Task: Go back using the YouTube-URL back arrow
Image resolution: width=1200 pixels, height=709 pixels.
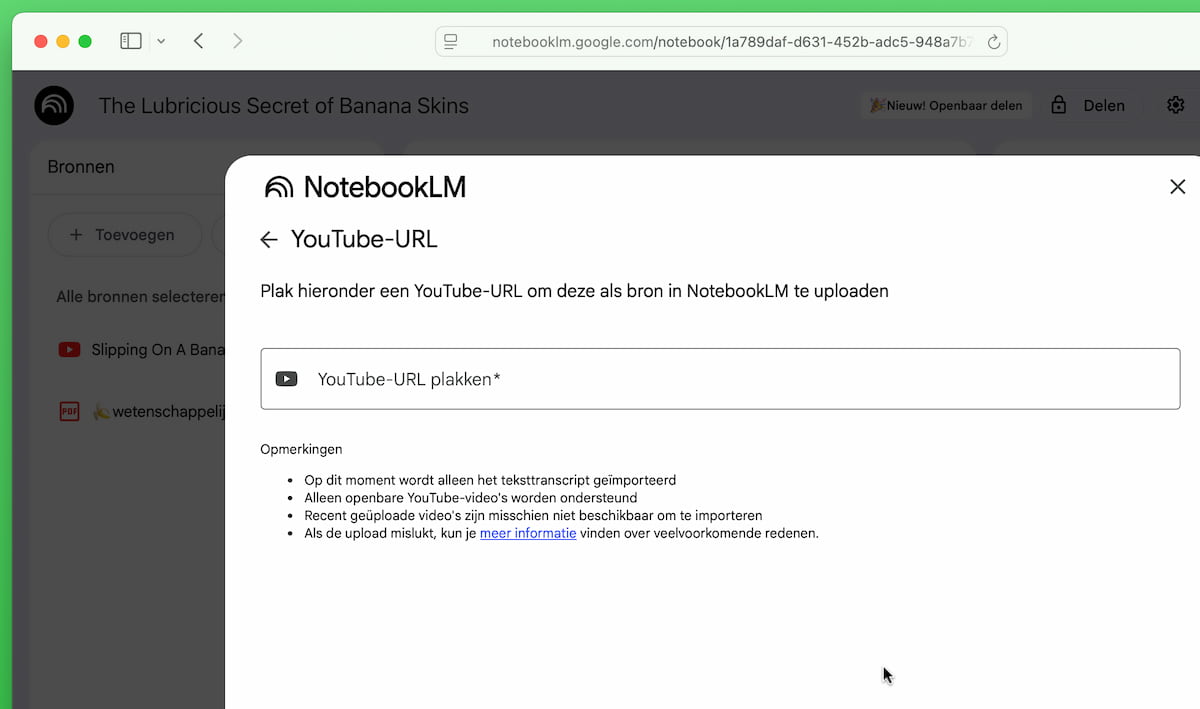Action: 268,240
